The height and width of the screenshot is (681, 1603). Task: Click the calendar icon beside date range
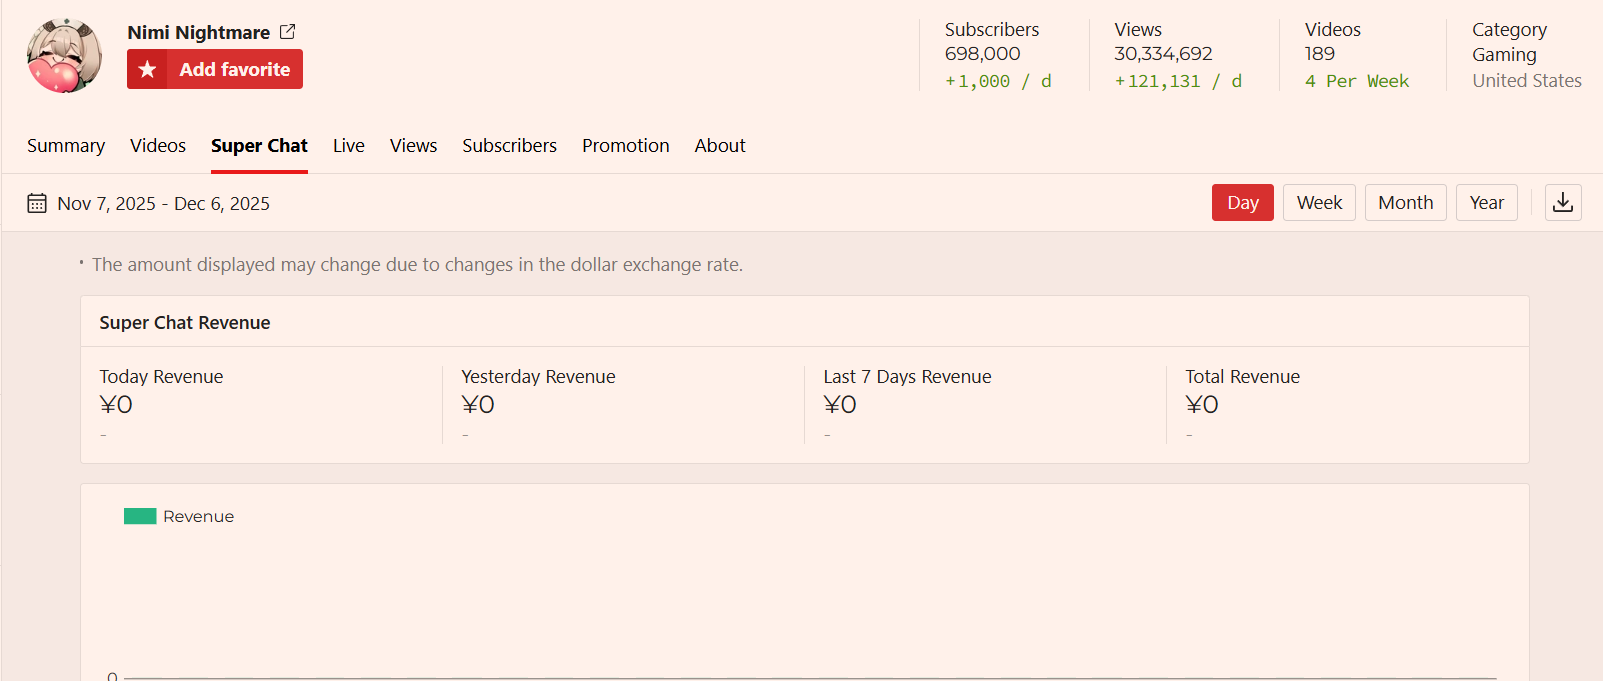(x=37, y=203)
